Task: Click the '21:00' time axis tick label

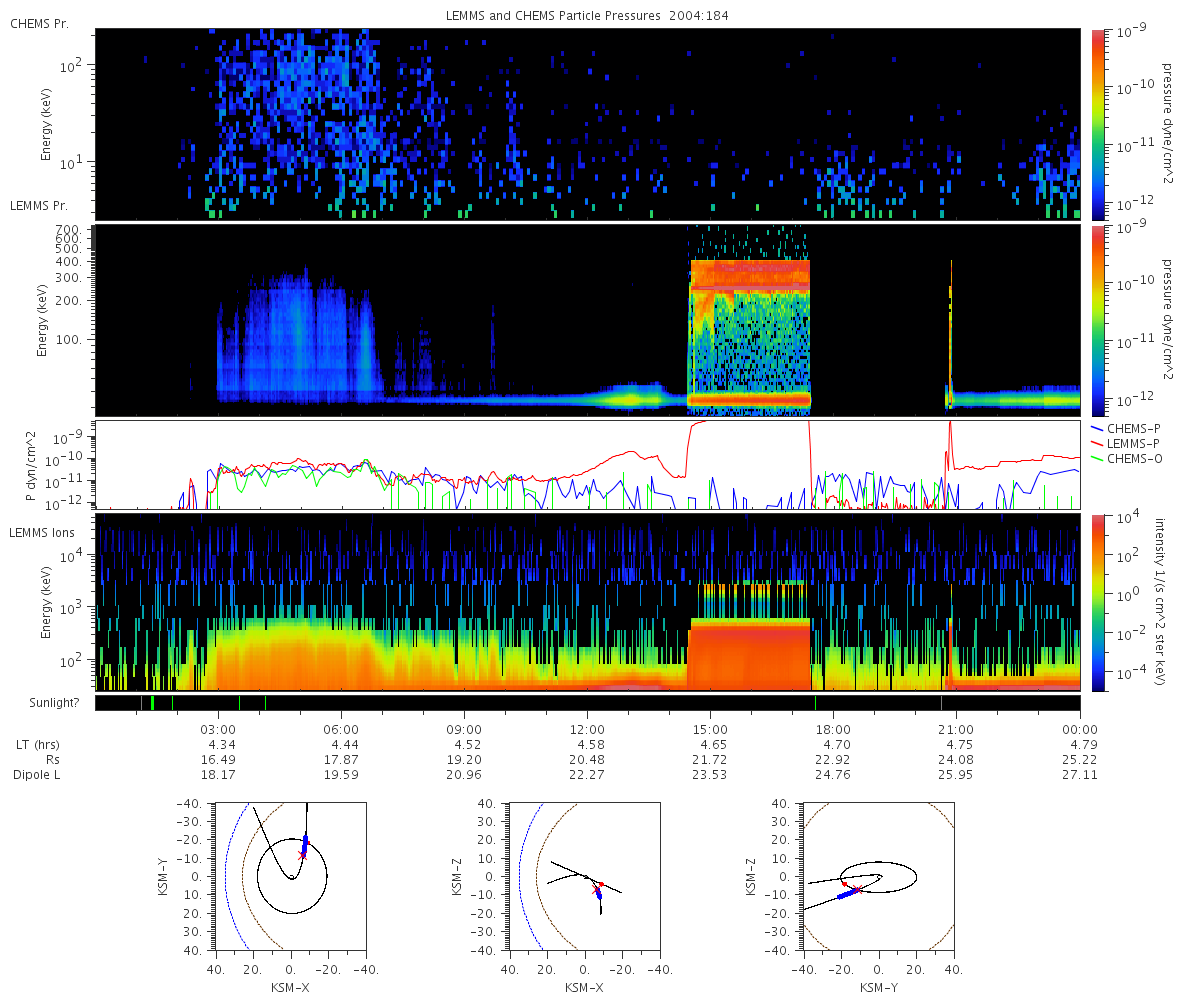Action: point(956,728)
